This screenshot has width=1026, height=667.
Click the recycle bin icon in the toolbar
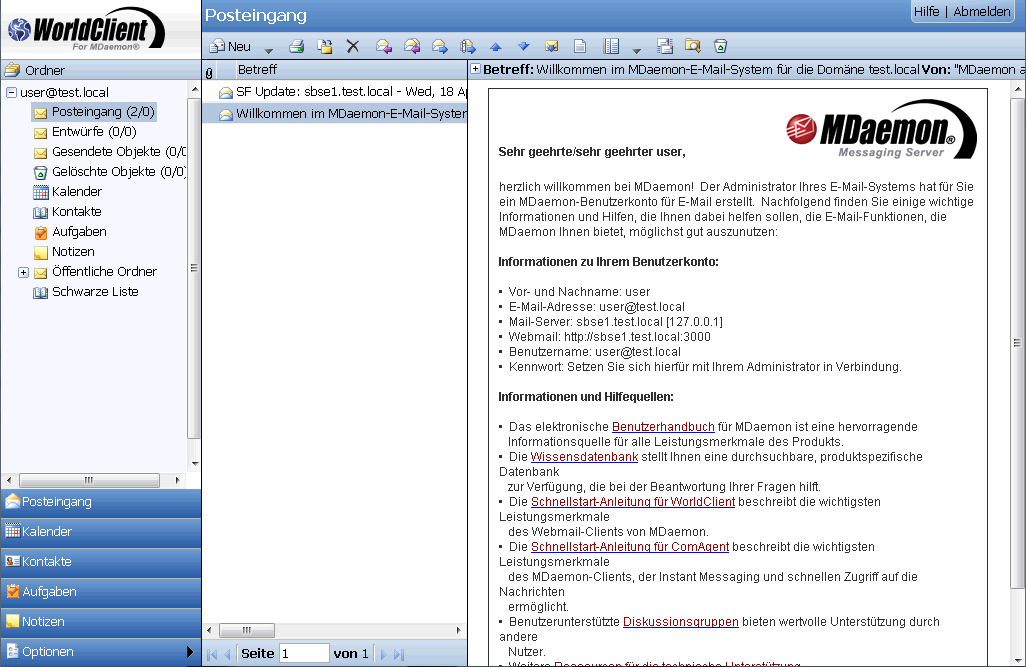pos(720,46)
